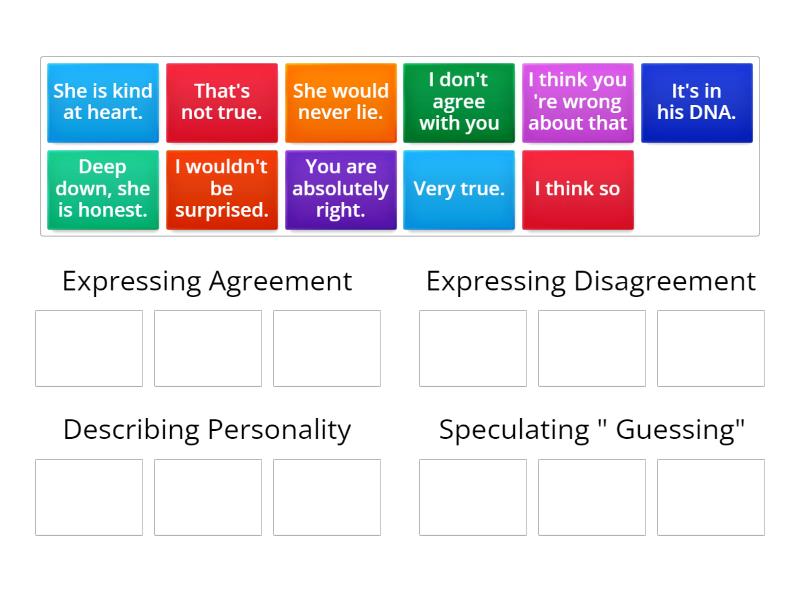The width and height of the screenshot is (800, 600).
Task: Click the 'Speculating Guessing' heading
Action: [591, 429]
